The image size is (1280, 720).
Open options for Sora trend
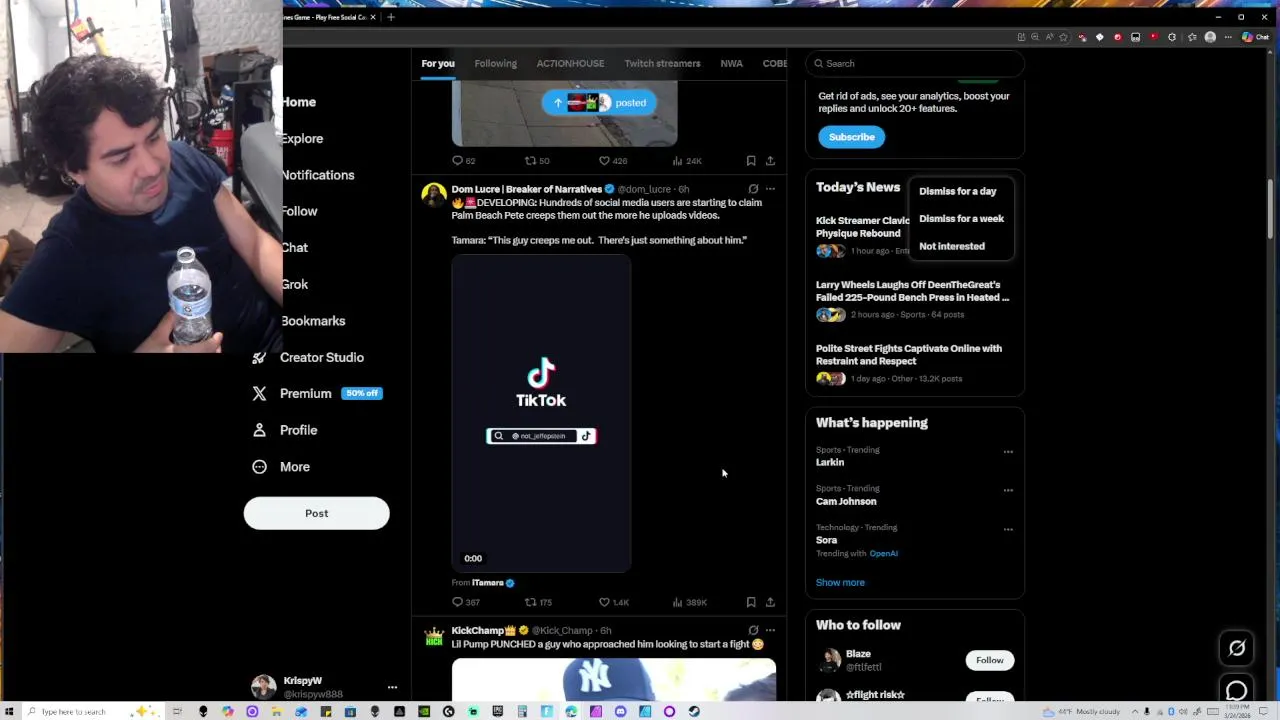(1008, 529)
